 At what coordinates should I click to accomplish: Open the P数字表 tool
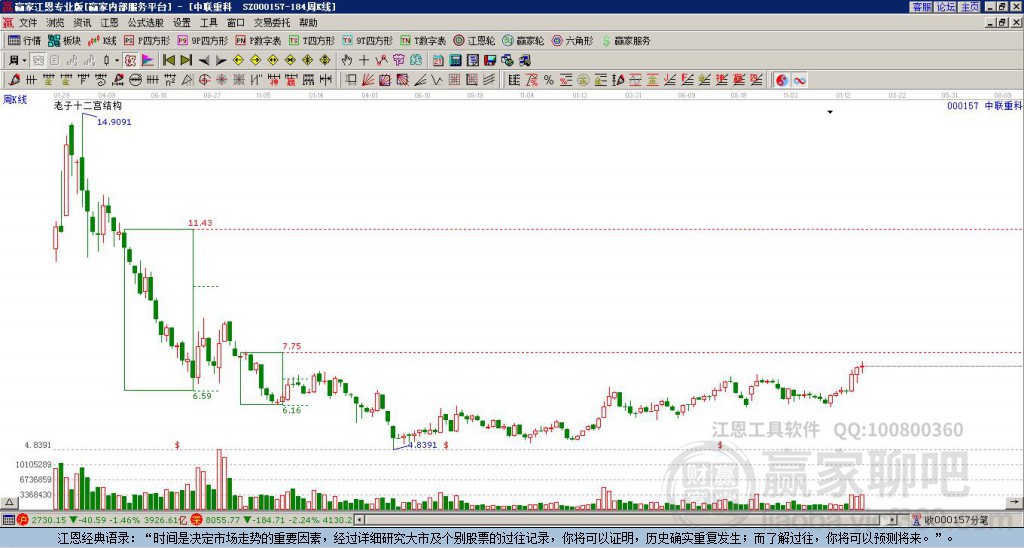click(258, 40)
